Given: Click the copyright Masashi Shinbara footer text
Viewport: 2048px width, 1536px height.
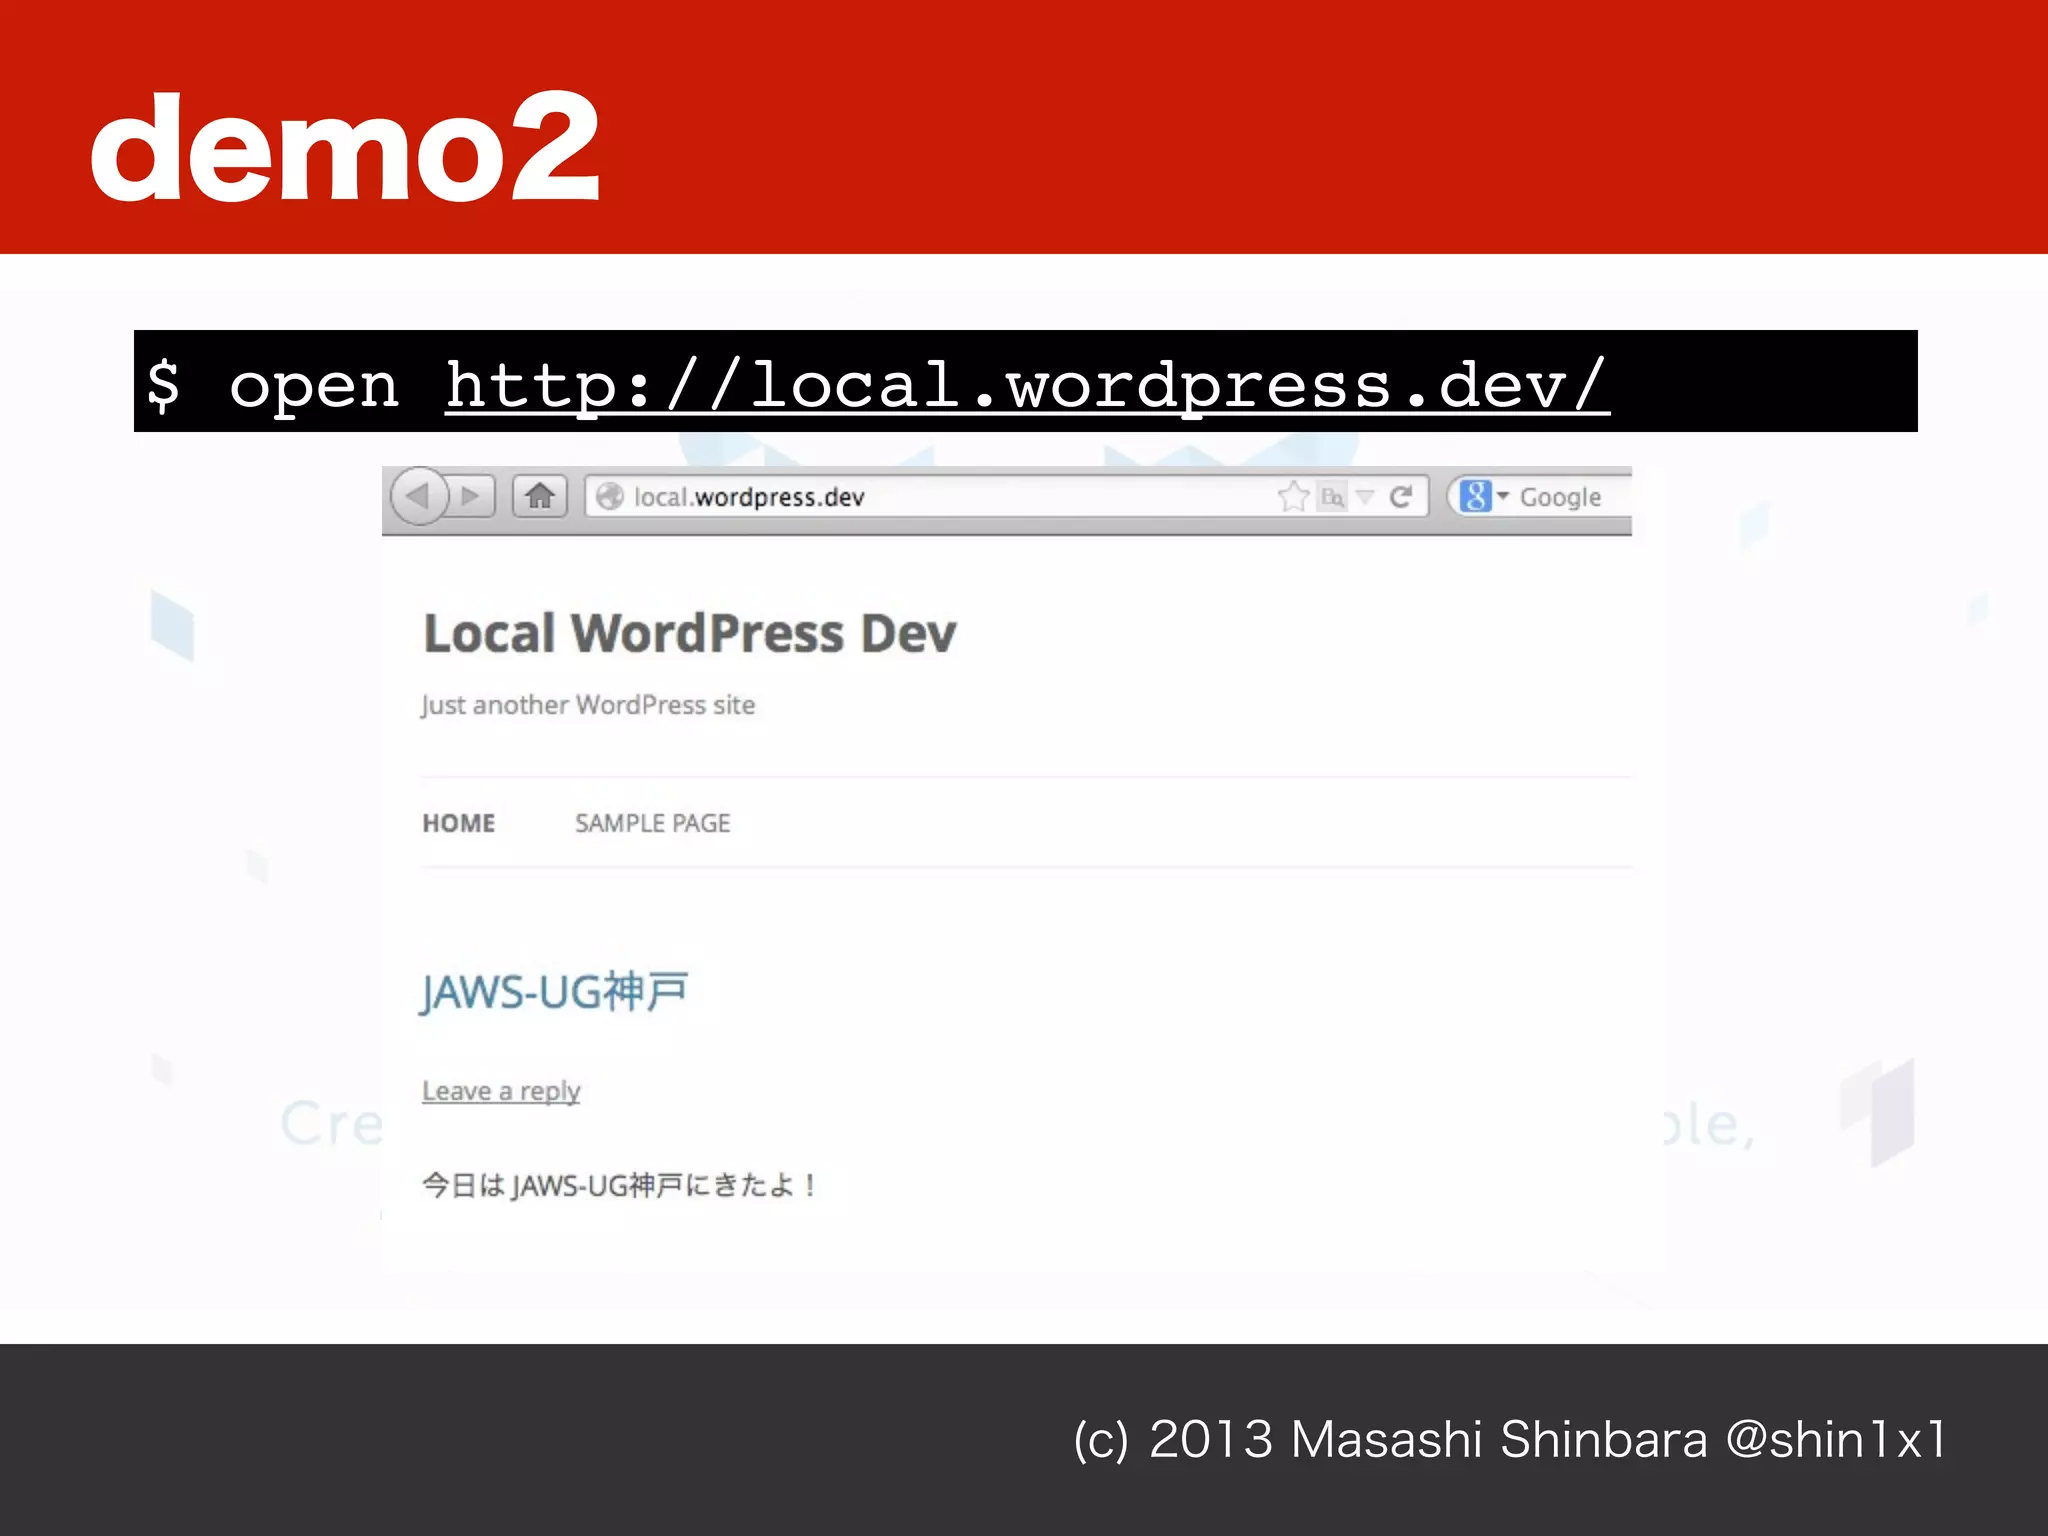Looking at the screenshot, I should pyautogui.click(x=1510, y=1440).
